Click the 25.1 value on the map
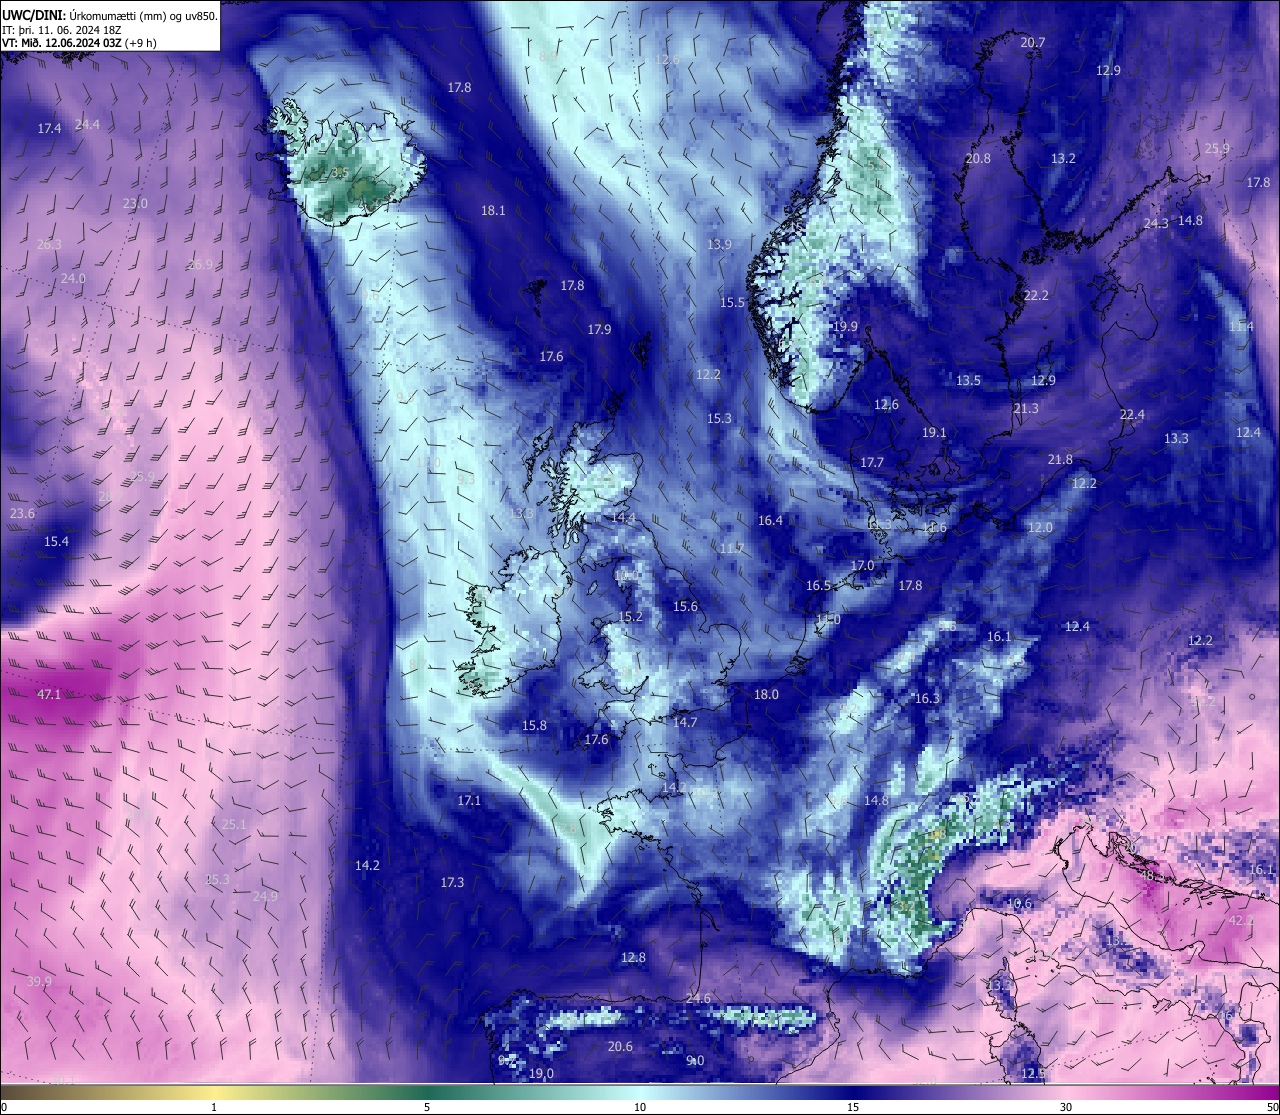The height and width of the screenshot is (1115, 1280). 234,824
